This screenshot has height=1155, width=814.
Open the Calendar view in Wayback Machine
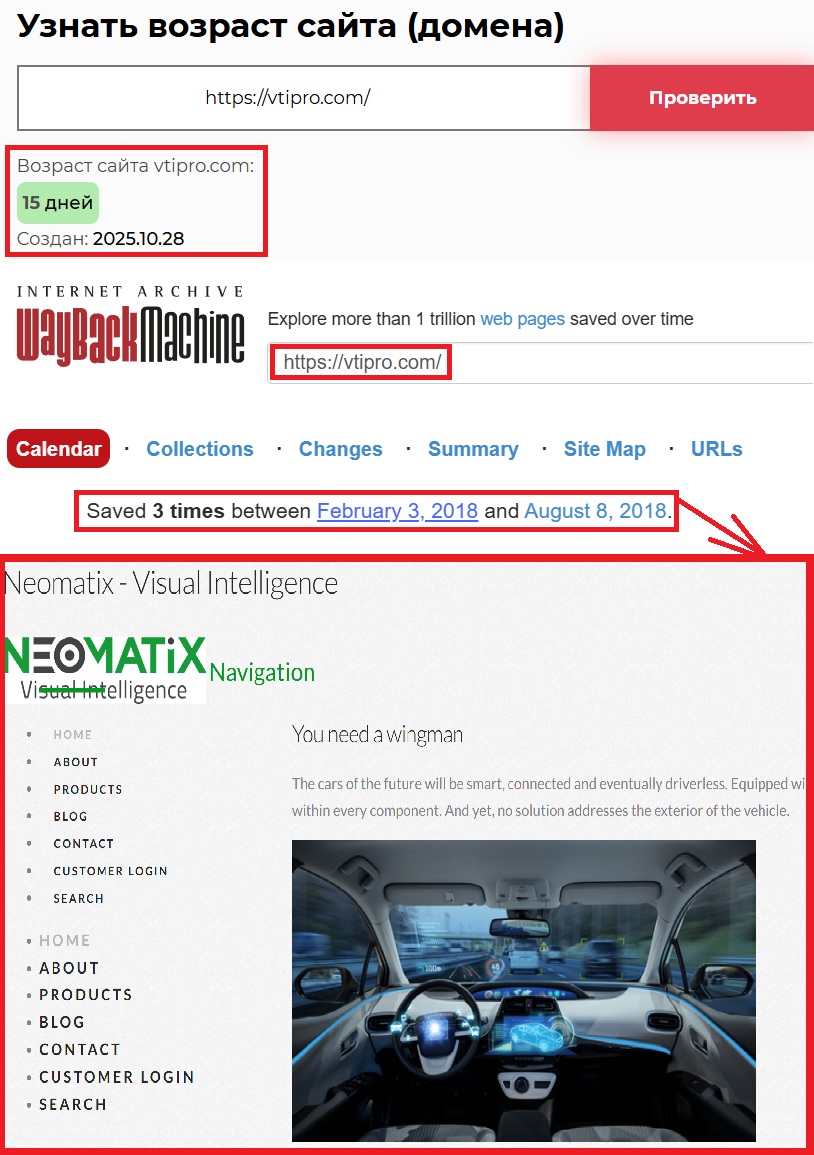[58, 448]
